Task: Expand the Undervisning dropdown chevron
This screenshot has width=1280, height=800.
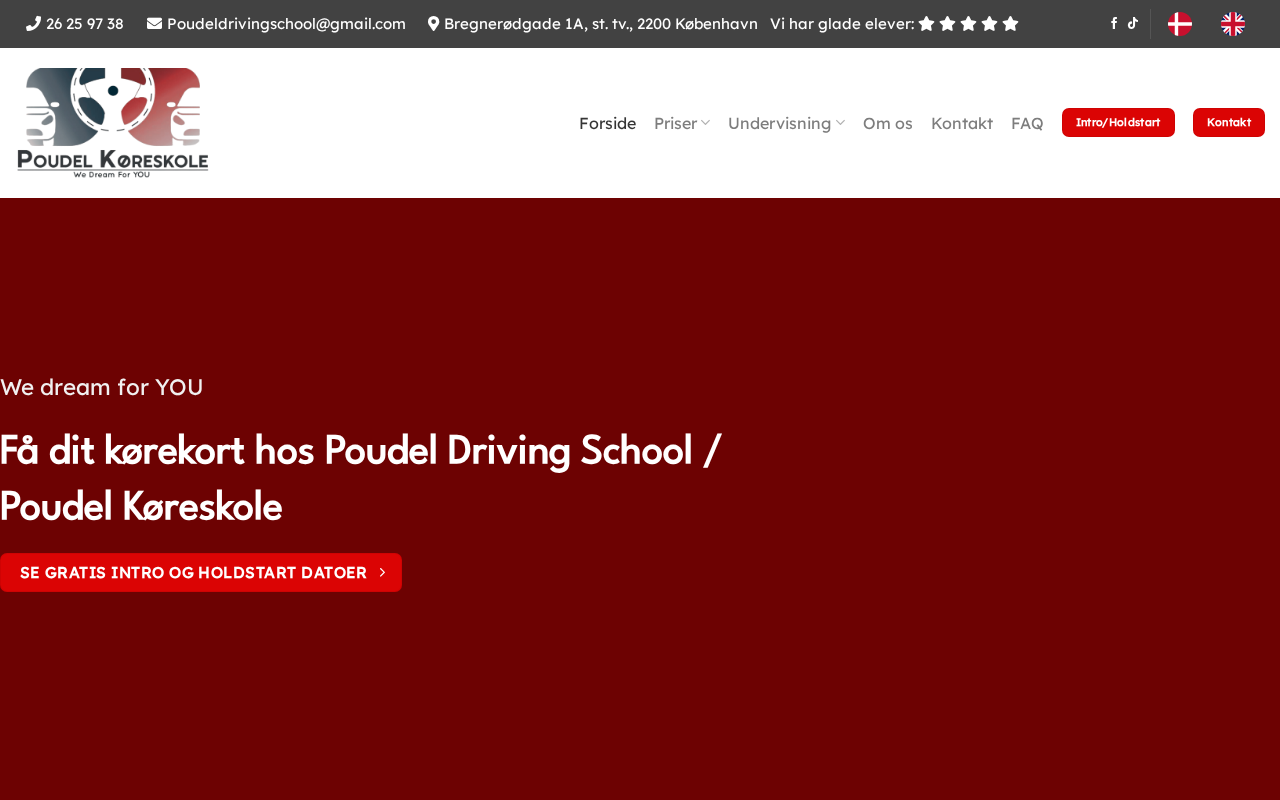Action: [x=840, y=123]
